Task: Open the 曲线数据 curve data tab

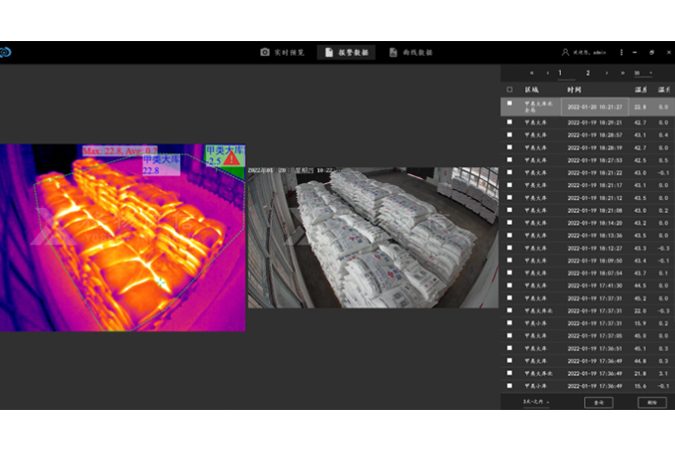Action: coord(410,52)
